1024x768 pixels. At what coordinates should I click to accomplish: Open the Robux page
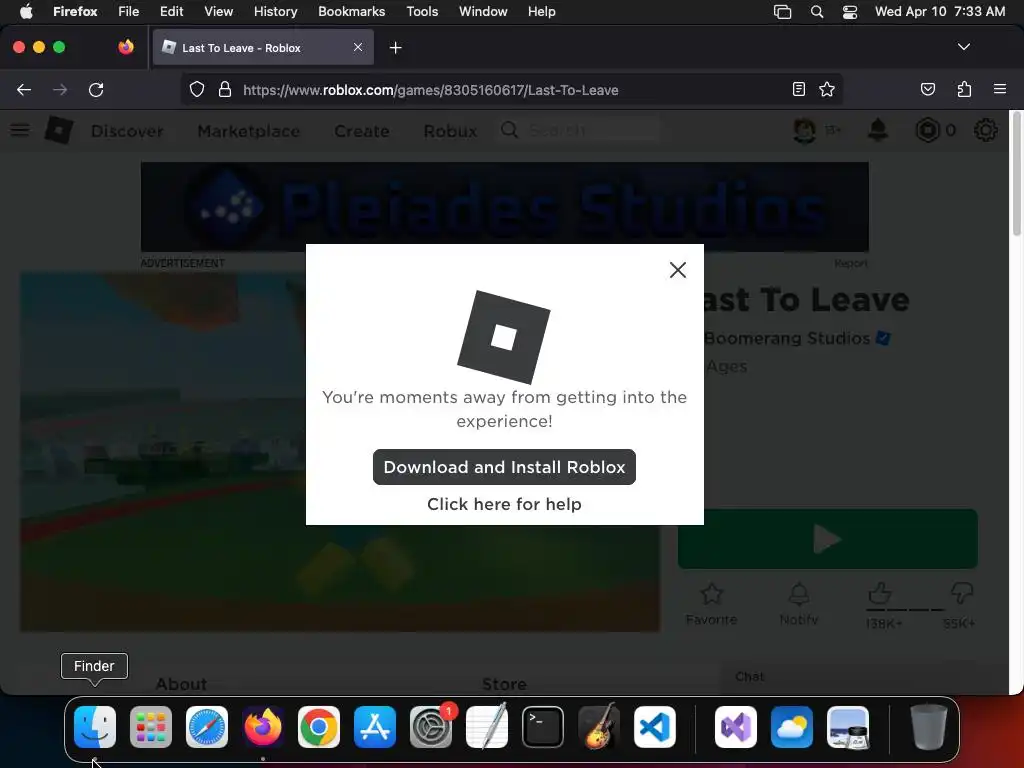[451, 131]
